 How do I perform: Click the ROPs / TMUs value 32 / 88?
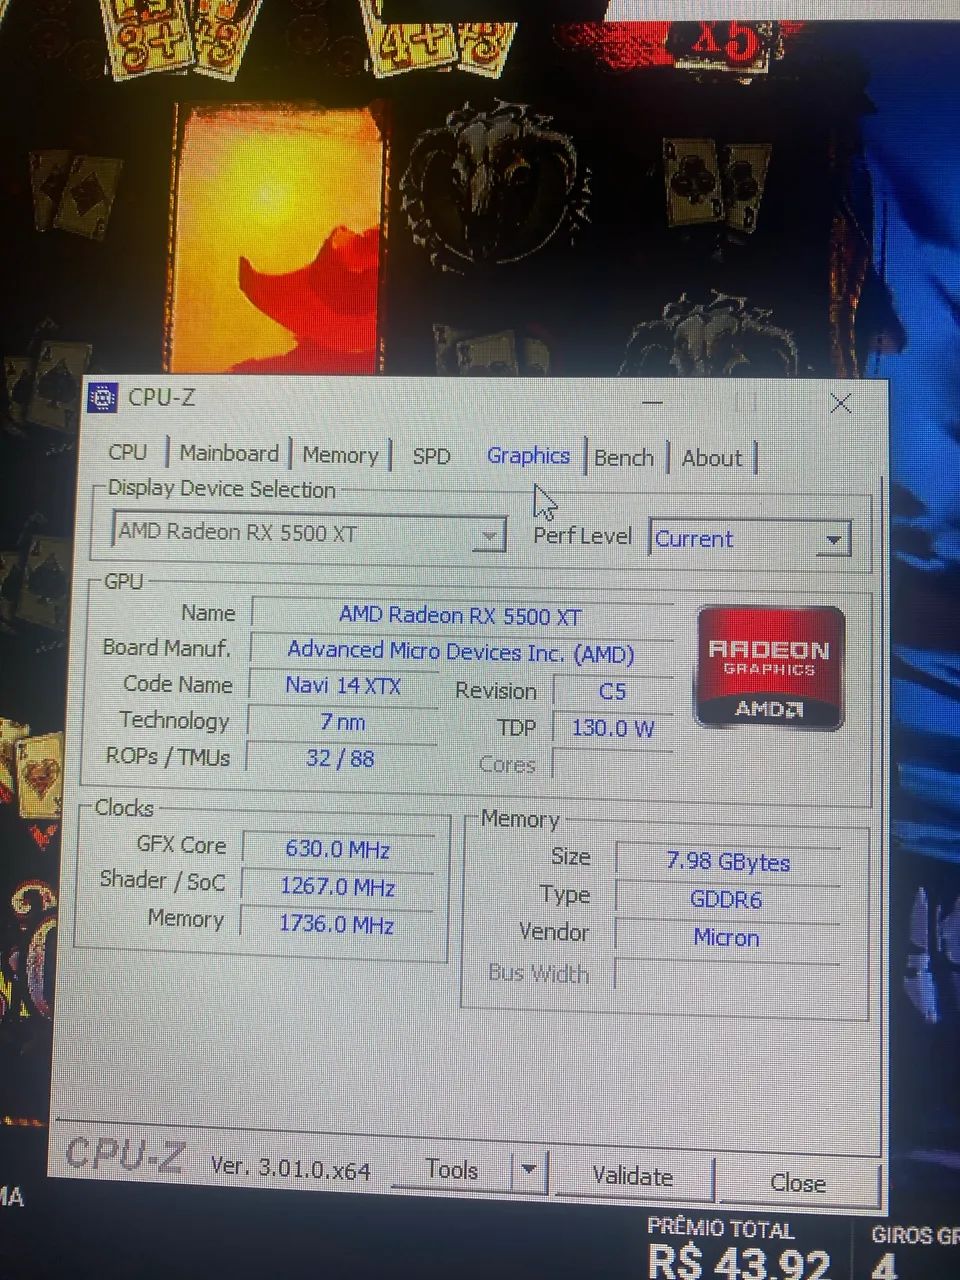point(341,758)
